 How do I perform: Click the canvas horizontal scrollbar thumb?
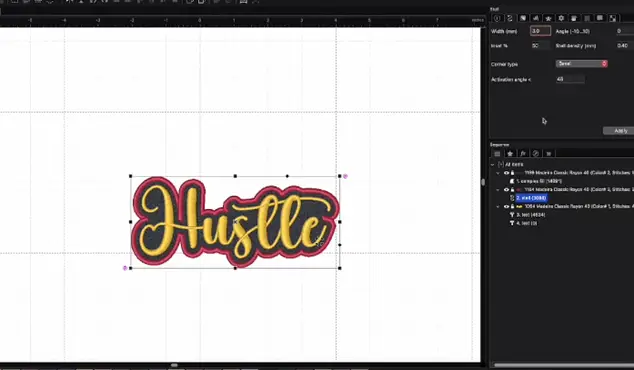174,365
